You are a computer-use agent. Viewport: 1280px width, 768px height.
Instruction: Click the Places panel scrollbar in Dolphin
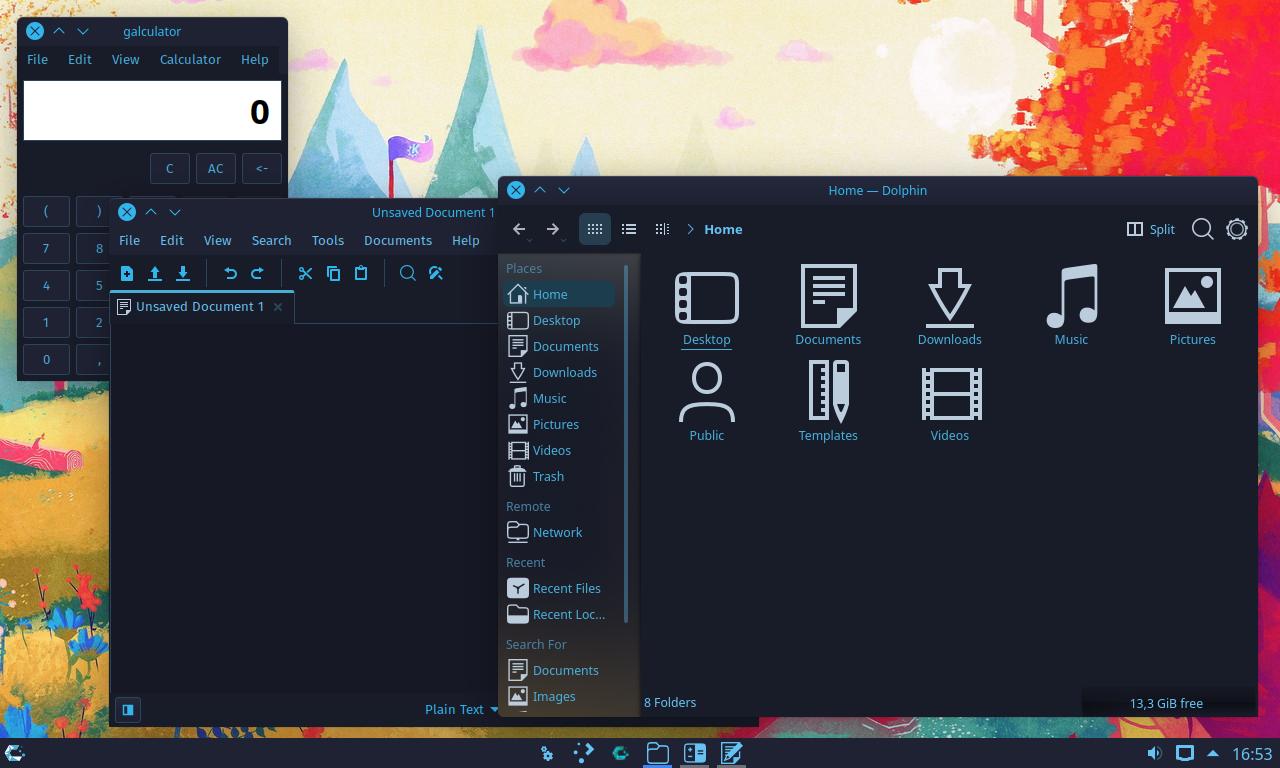[626, 443]
